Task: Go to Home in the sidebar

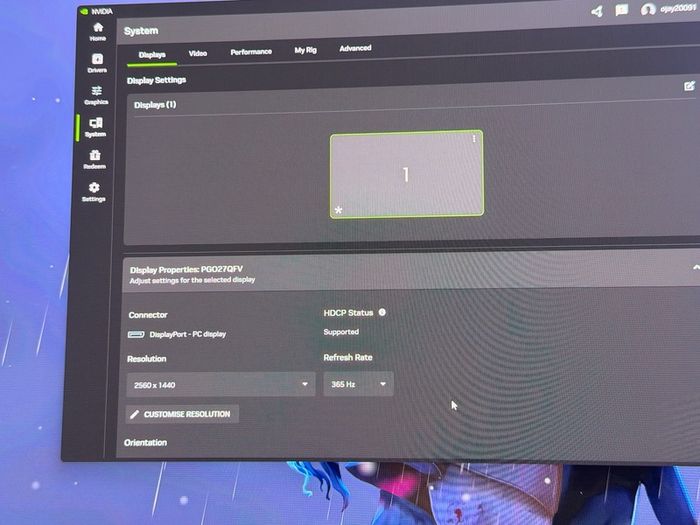Action: coord(98,32)
